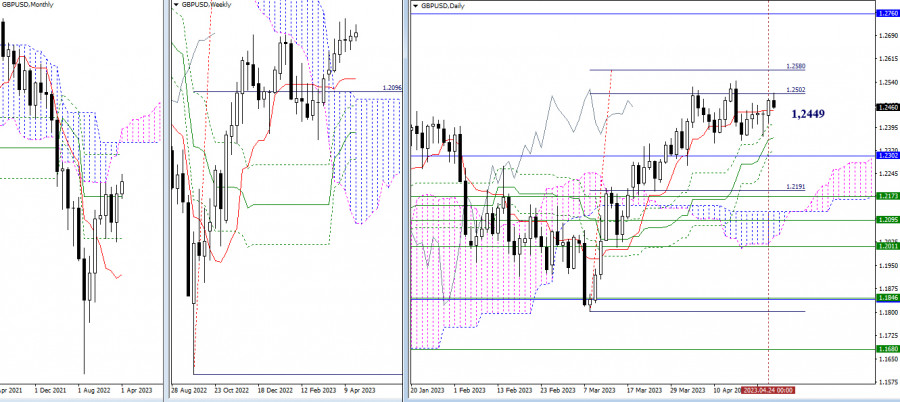Click the 1 Dec 2021 date on the monthly axis

pos(51,390)
